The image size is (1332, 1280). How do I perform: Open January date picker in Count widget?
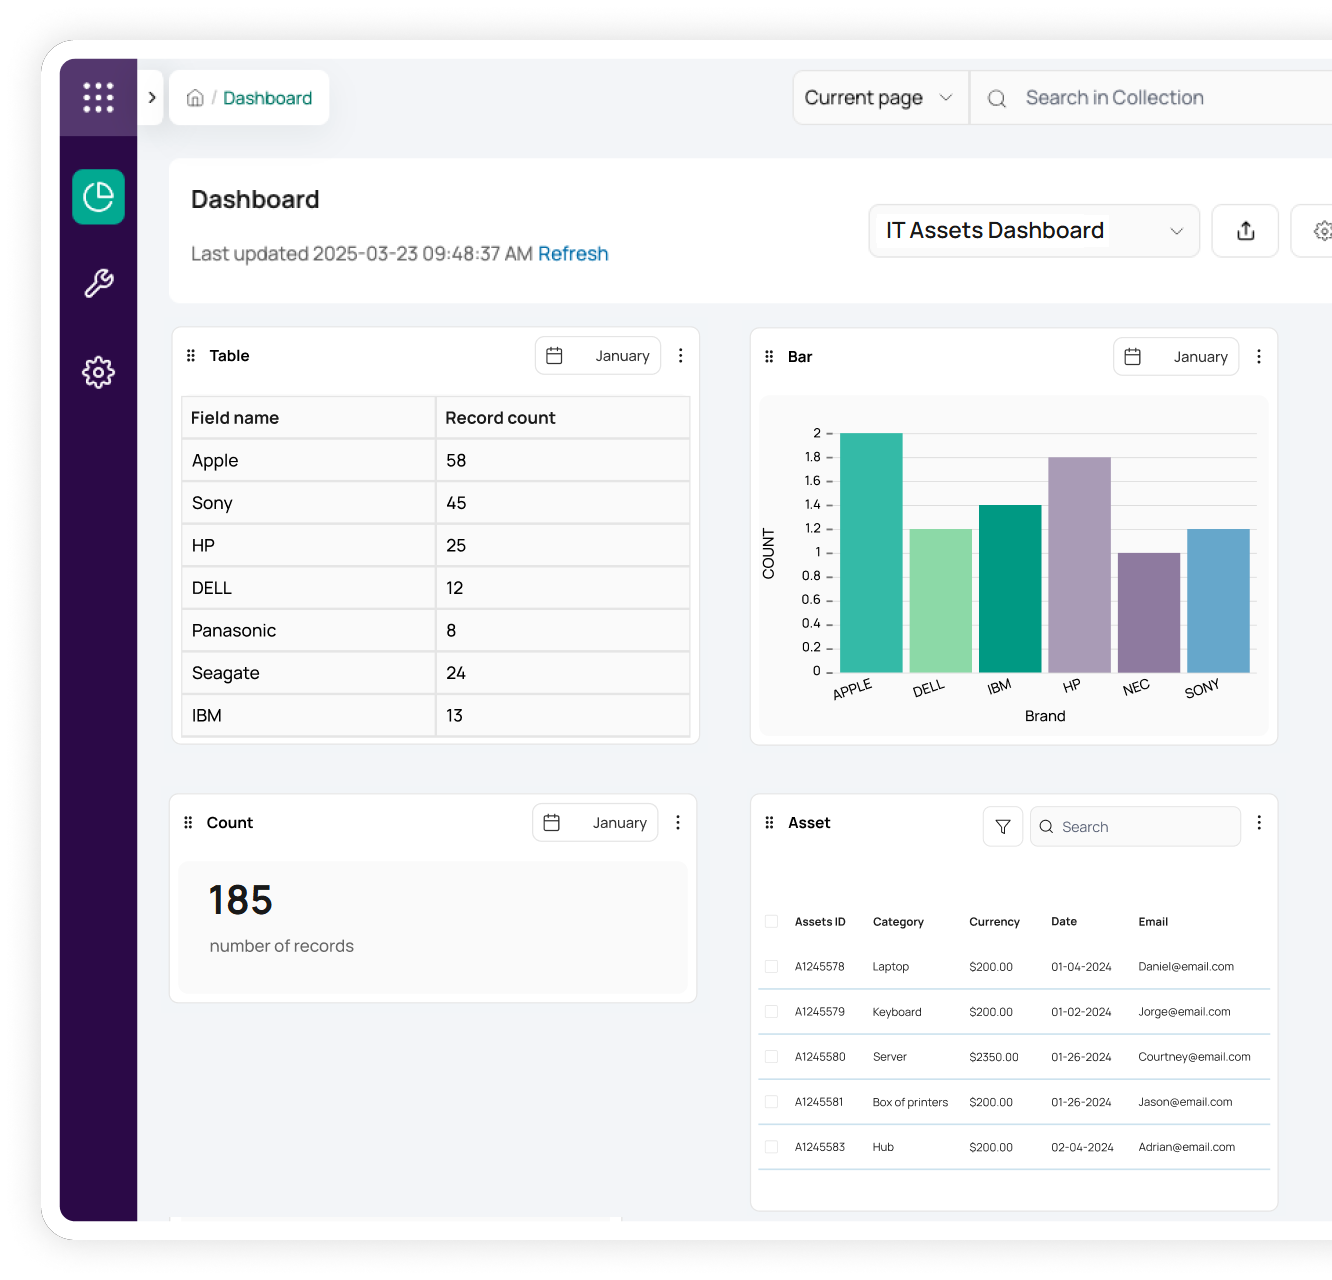click(x=595, y=823)
